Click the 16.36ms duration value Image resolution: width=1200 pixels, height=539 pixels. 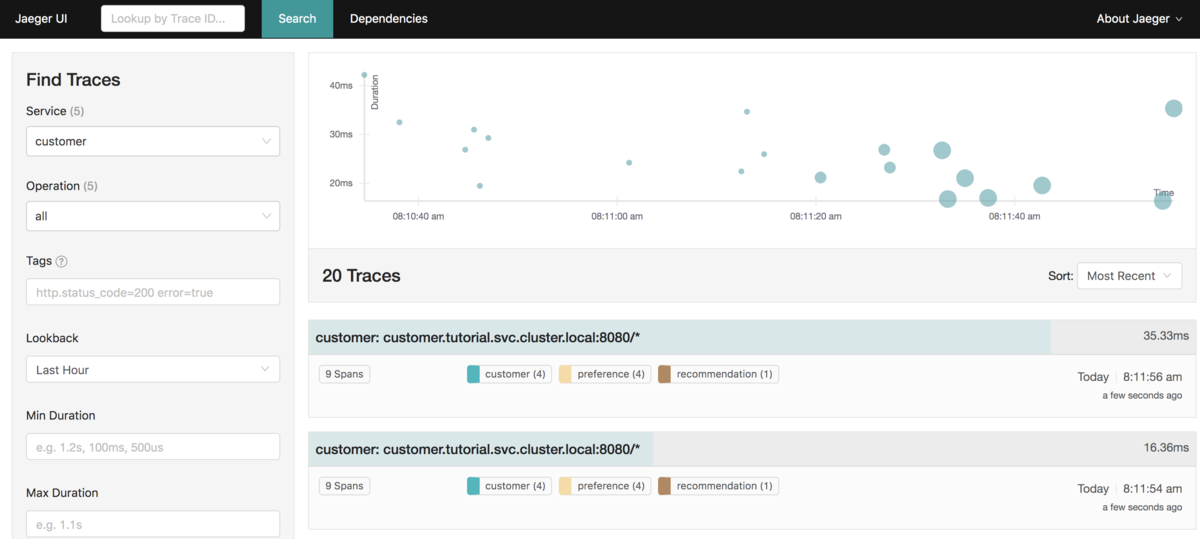(1166, 448)
